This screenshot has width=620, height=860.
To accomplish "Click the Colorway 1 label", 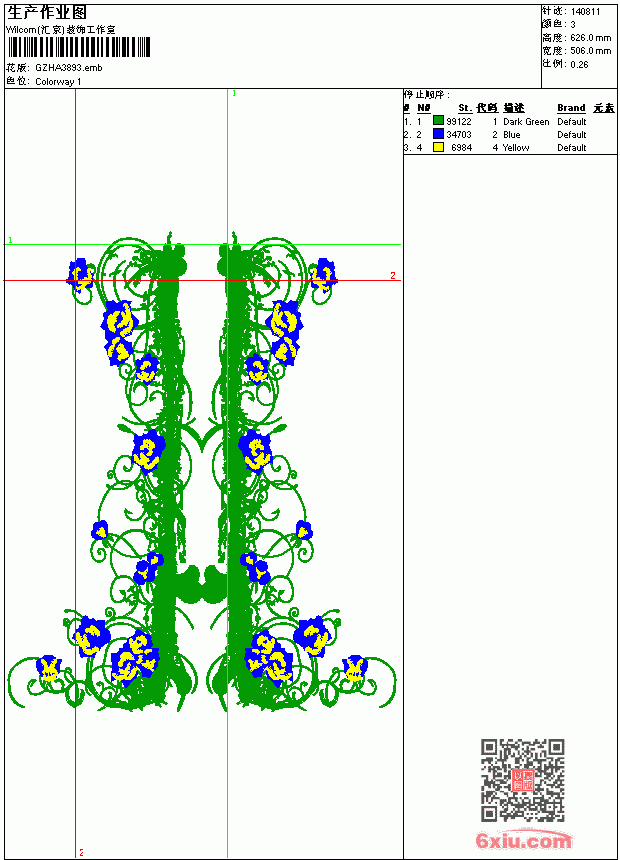I will point(58,82).
